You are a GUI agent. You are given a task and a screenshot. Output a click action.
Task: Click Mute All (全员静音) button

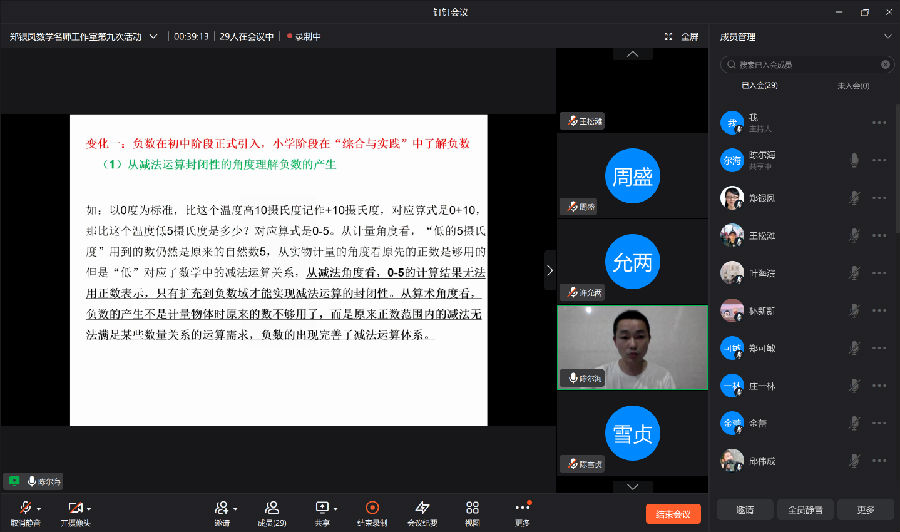[805, 509]
